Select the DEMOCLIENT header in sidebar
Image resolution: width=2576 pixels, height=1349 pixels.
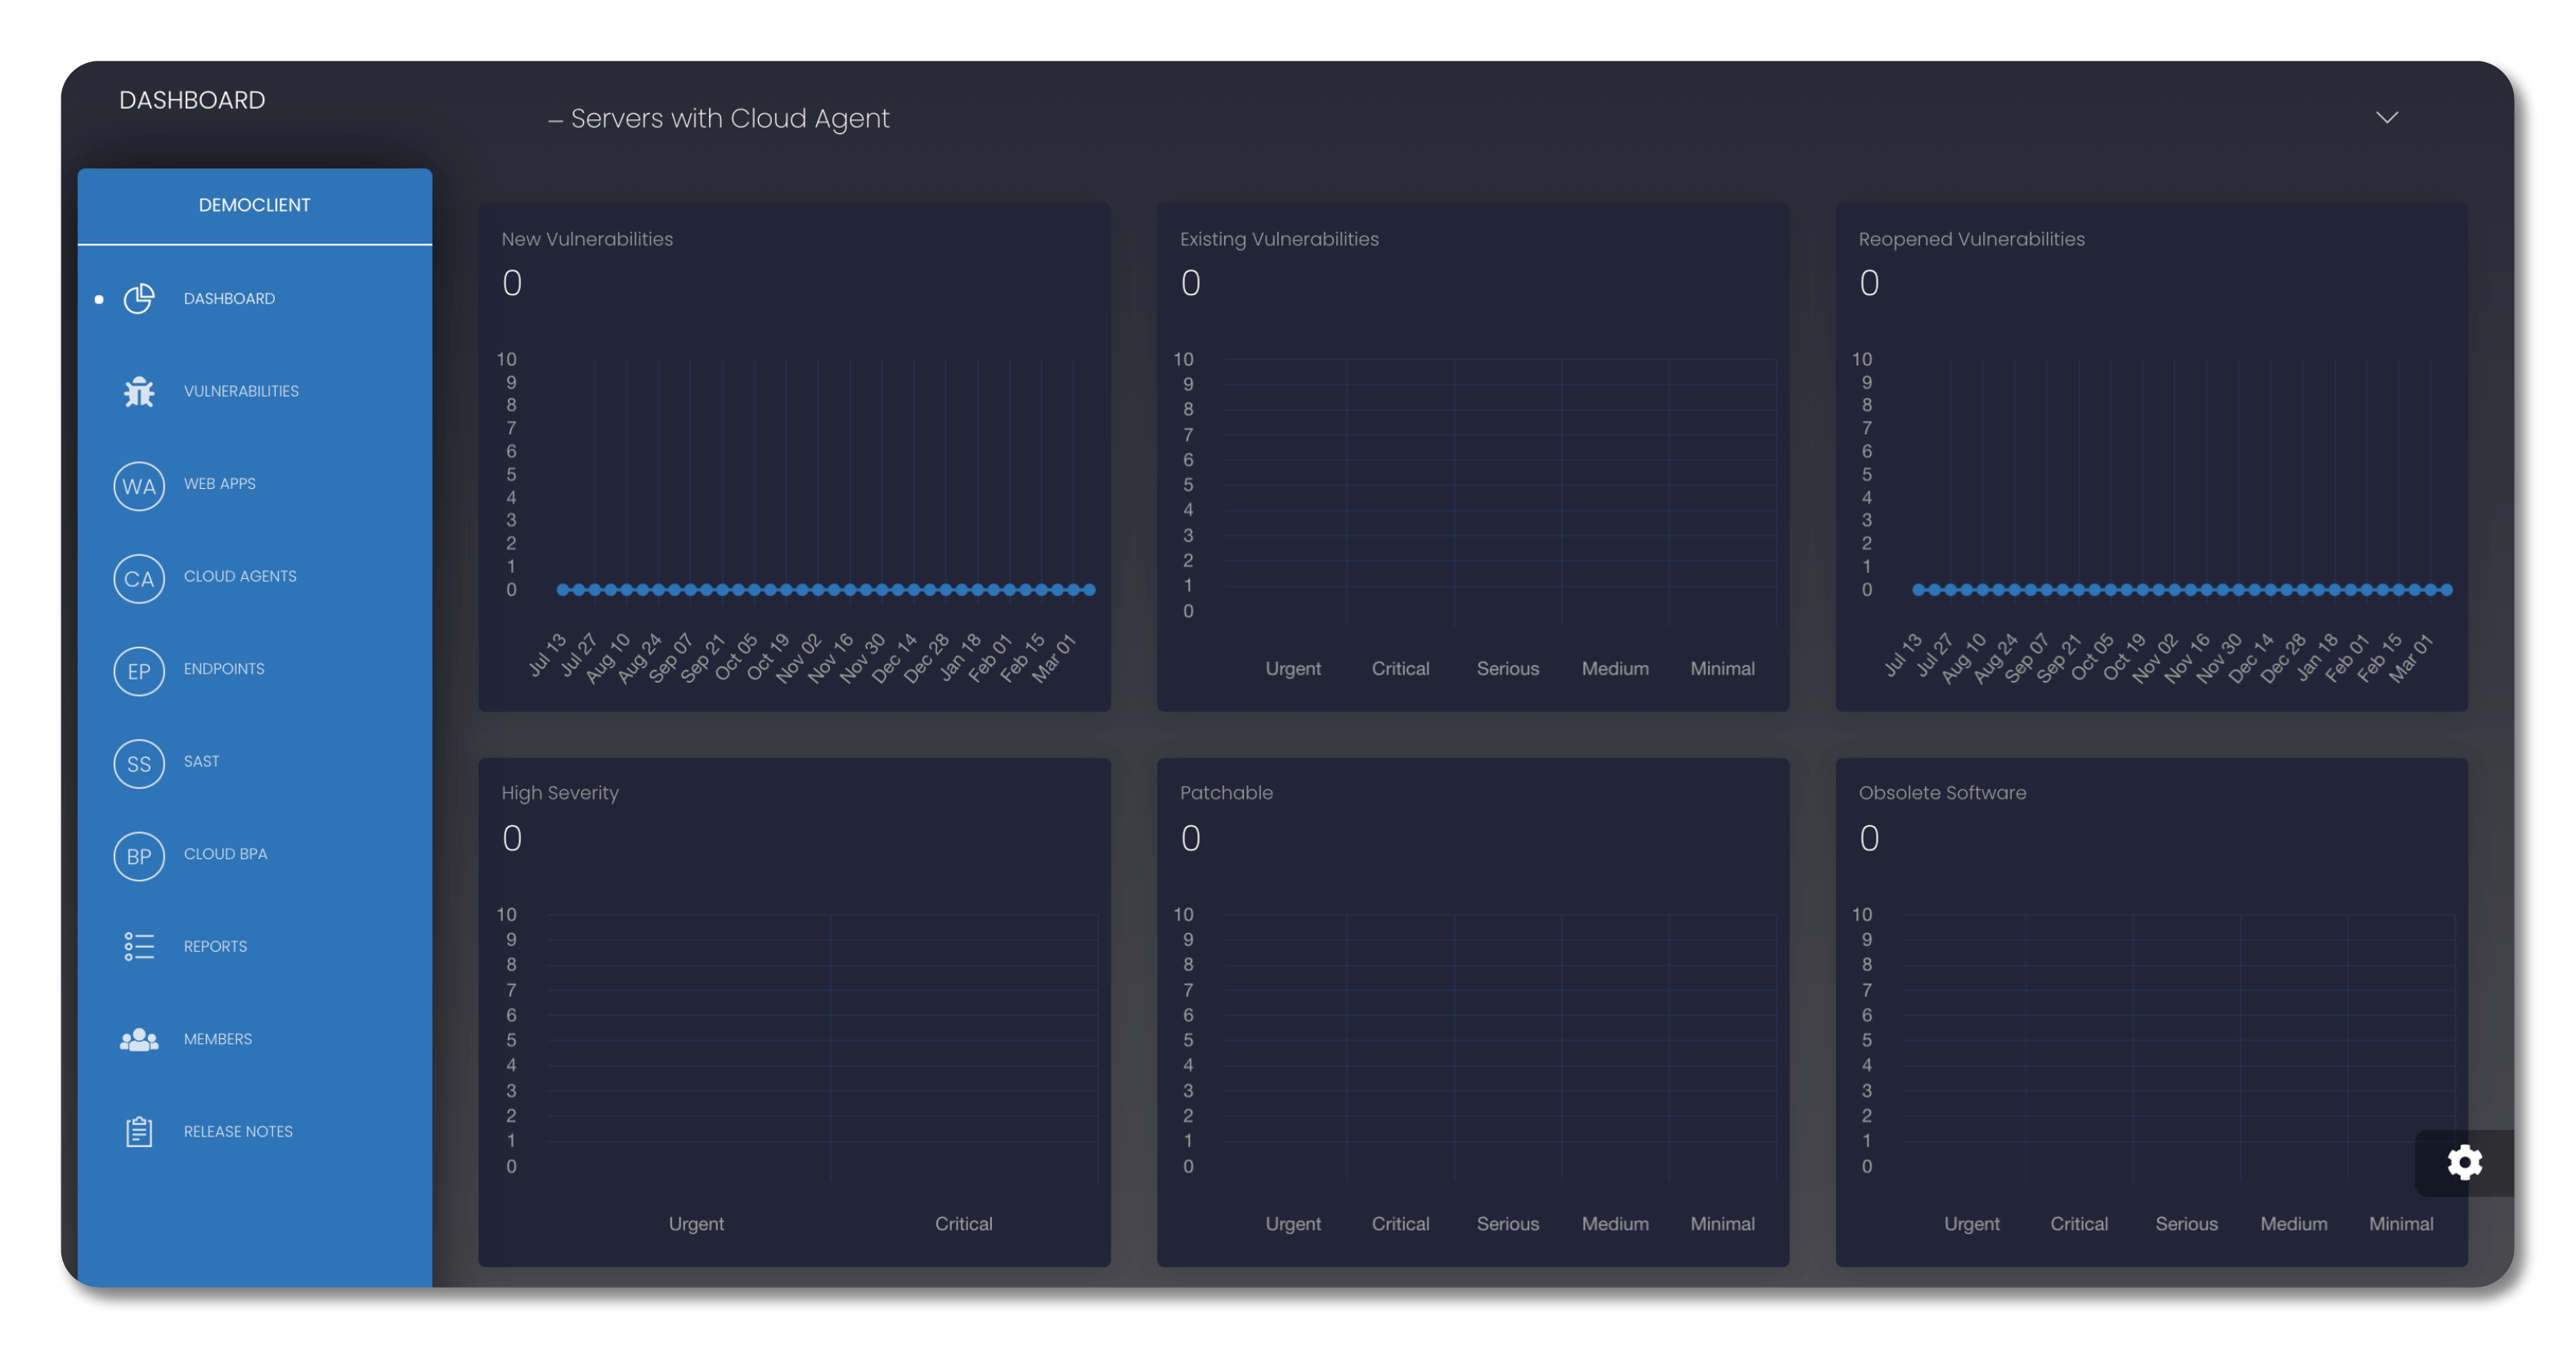click(254, 204)
